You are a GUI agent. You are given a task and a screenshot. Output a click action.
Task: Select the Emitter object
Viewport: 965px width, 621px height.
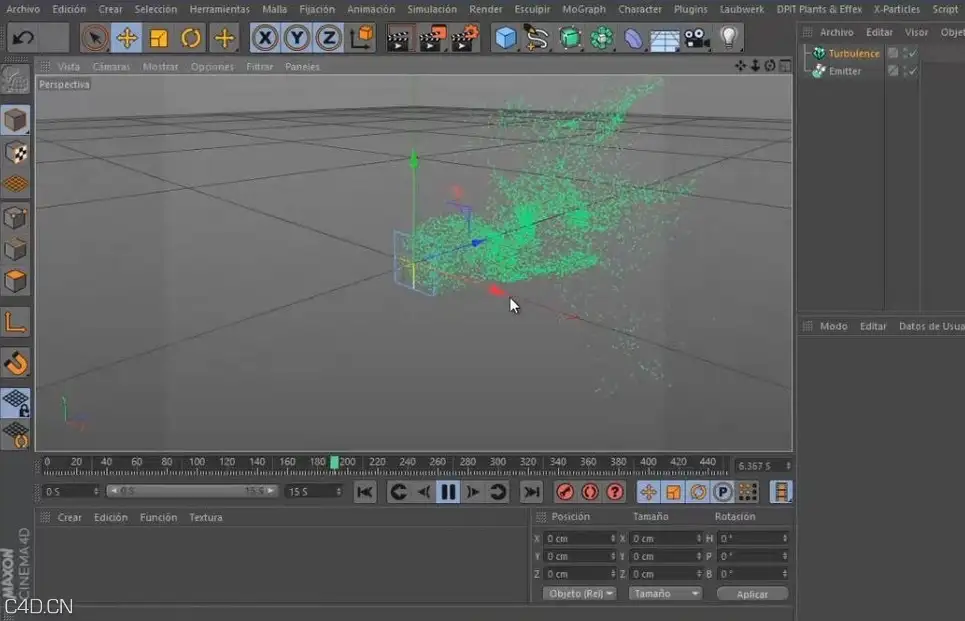844,71
